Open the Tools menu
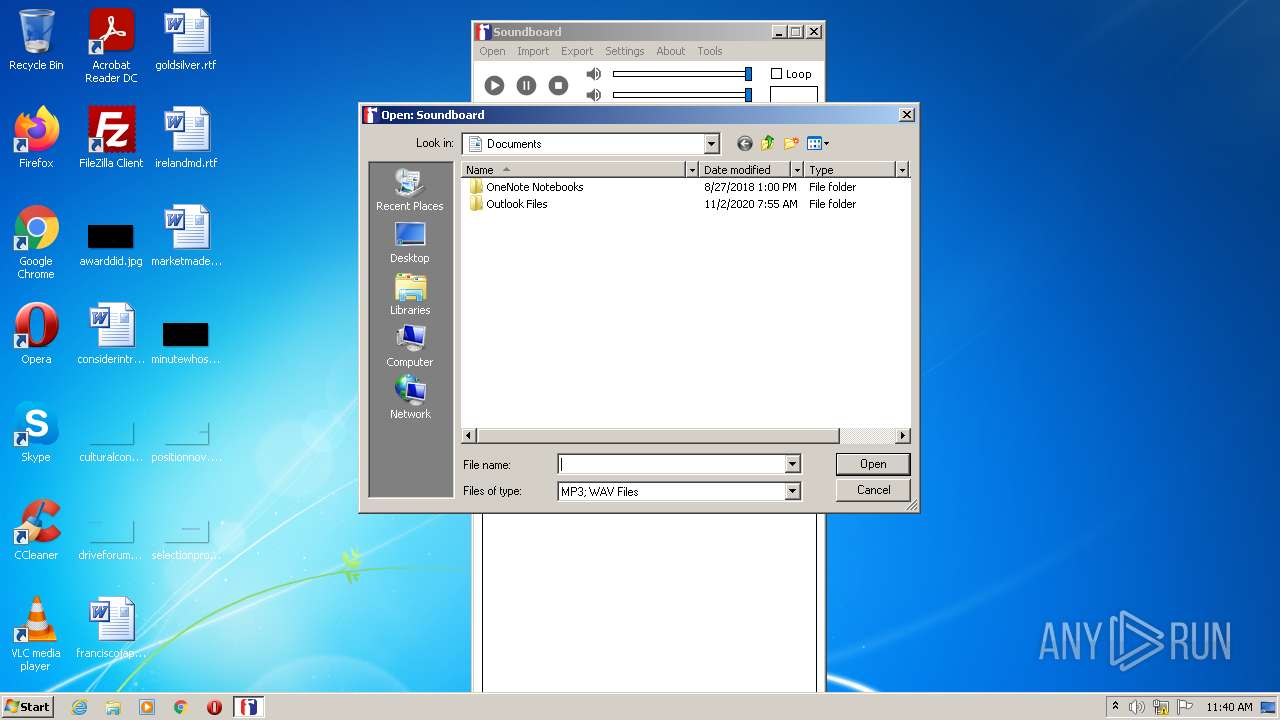 (710, 51)
